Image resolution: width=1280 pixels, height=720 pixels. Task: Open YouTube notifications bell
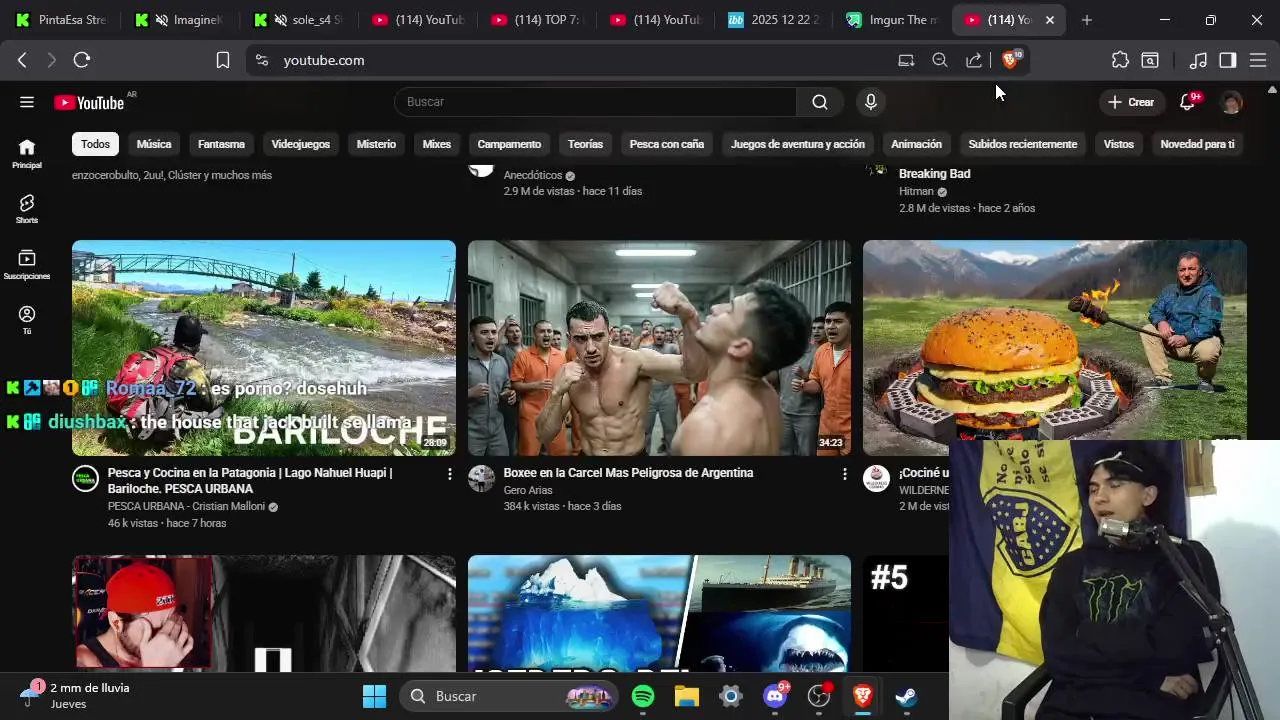pyautogui.click(x=1188, y=102)
